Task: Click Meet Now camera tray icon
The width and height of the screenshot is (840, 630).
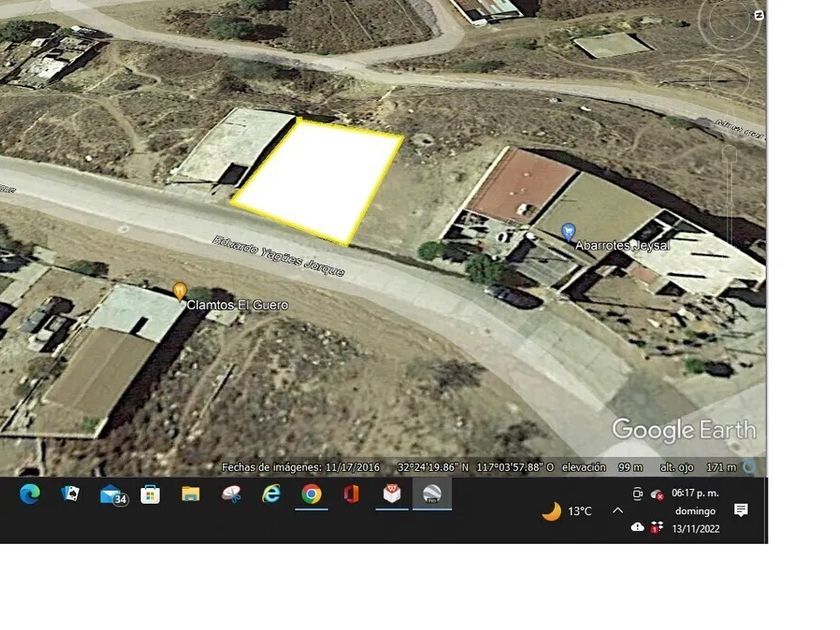Action: (638, 494)
